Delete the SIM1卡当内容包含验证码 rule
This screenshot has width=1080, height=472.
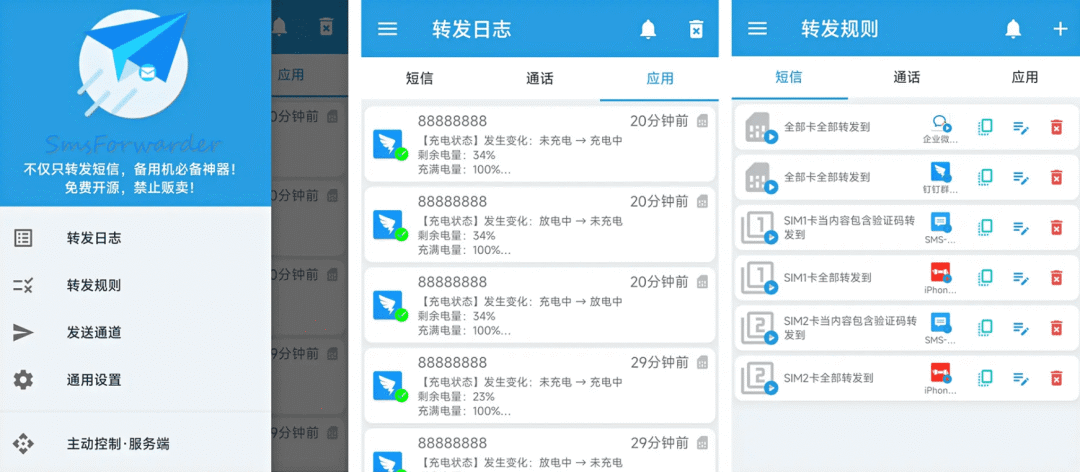click(1056, 228)
